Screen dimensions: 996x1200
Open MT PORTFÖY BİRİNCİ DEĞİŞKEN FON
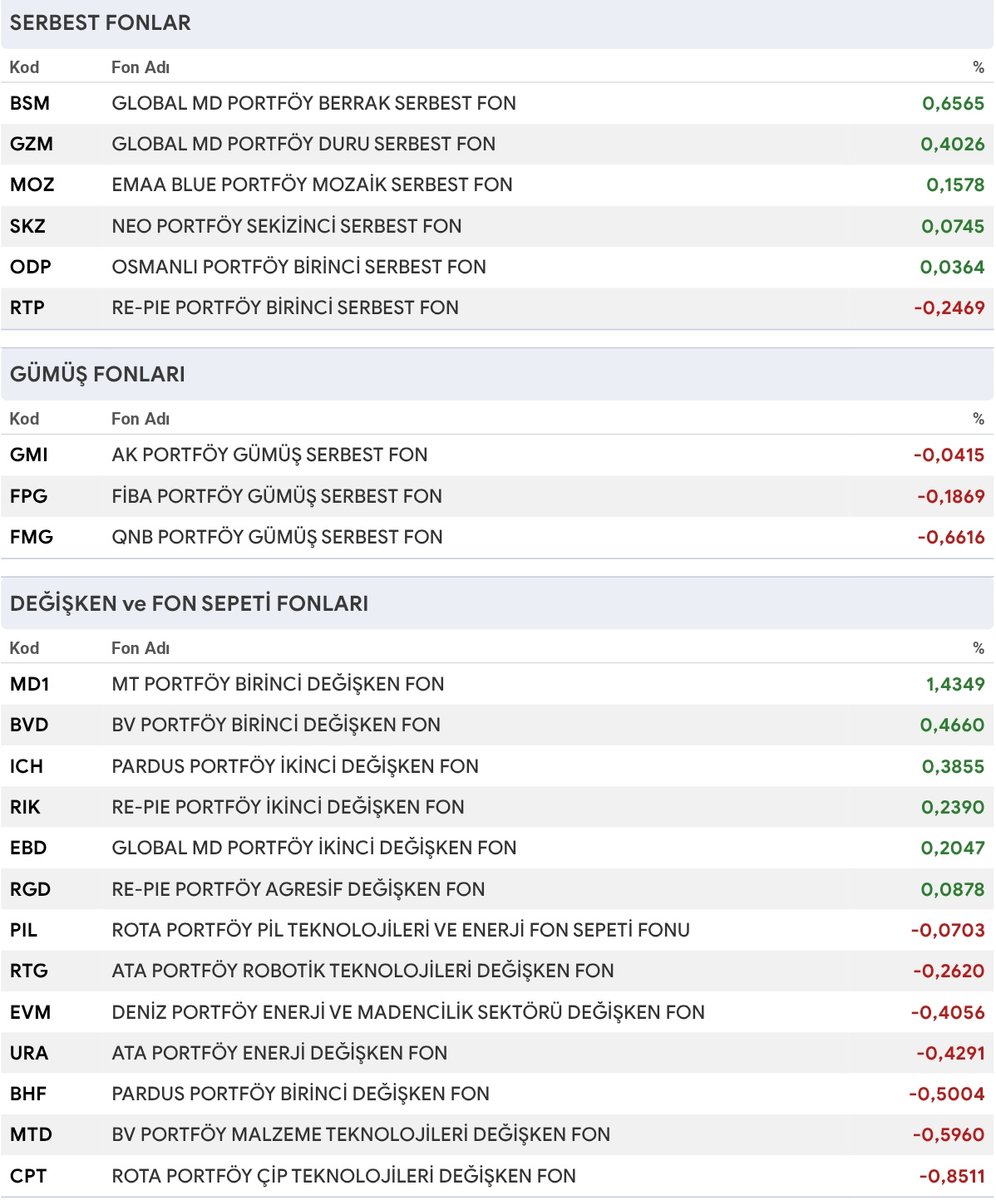[278, 685]
